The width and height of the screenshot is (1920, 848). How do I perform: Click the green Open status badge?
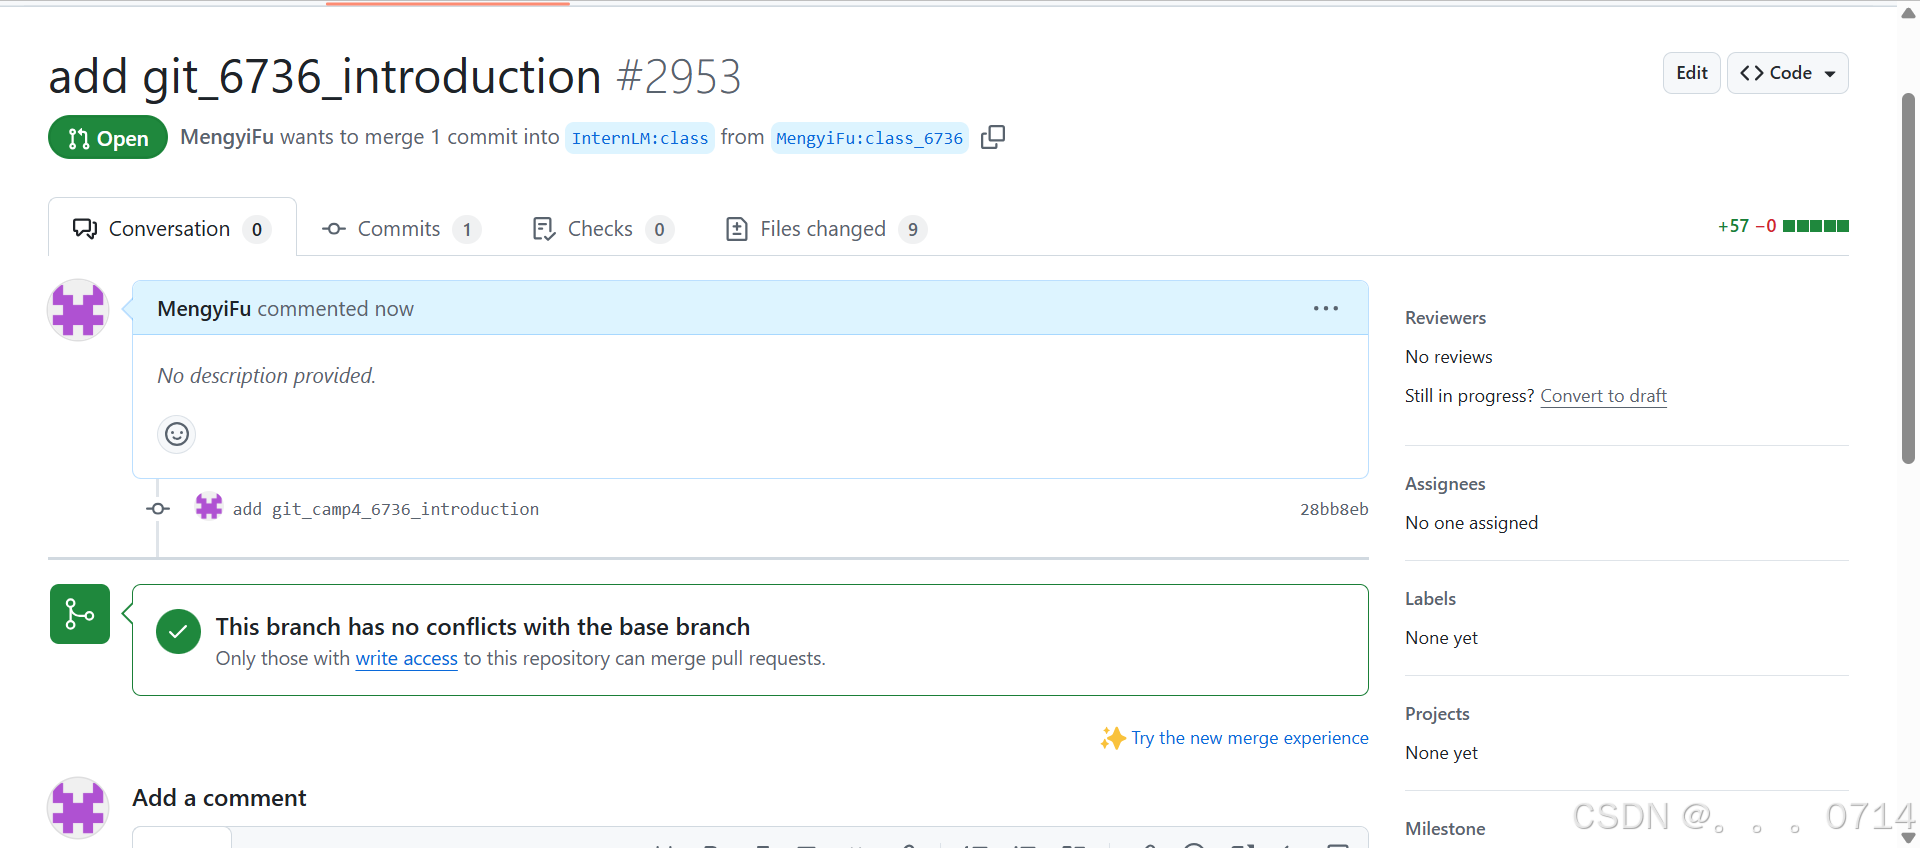click(x=108, y=138)
